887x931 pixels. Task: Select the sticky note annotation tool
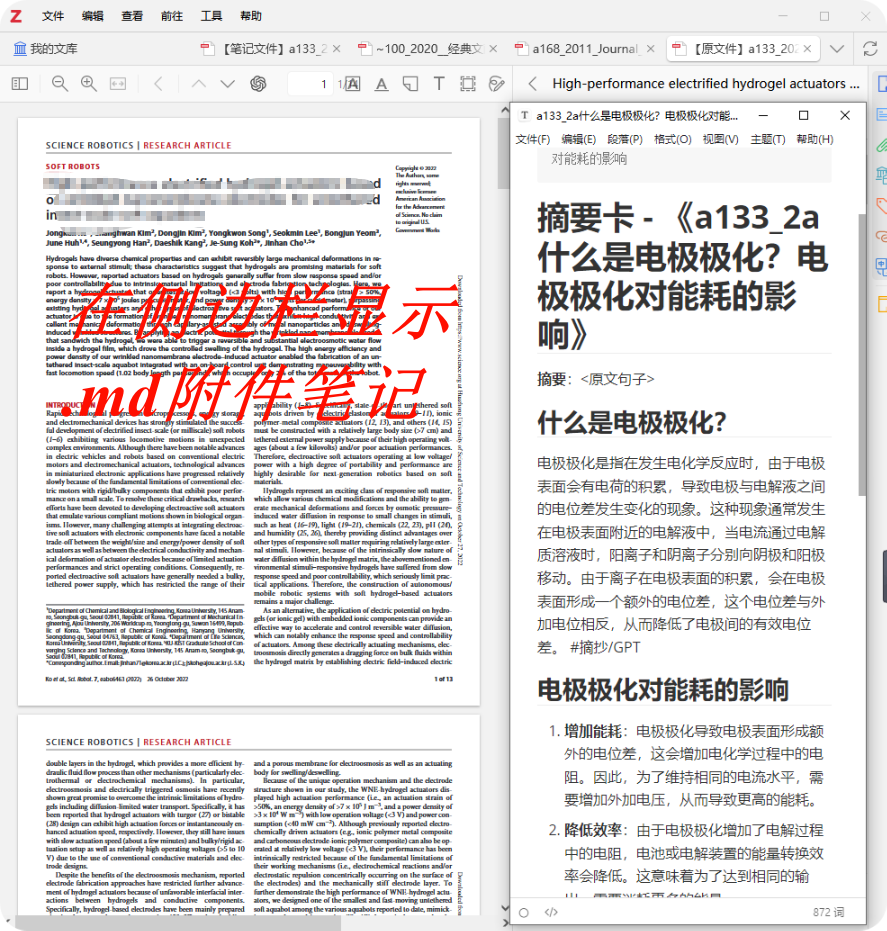point(410,84)
